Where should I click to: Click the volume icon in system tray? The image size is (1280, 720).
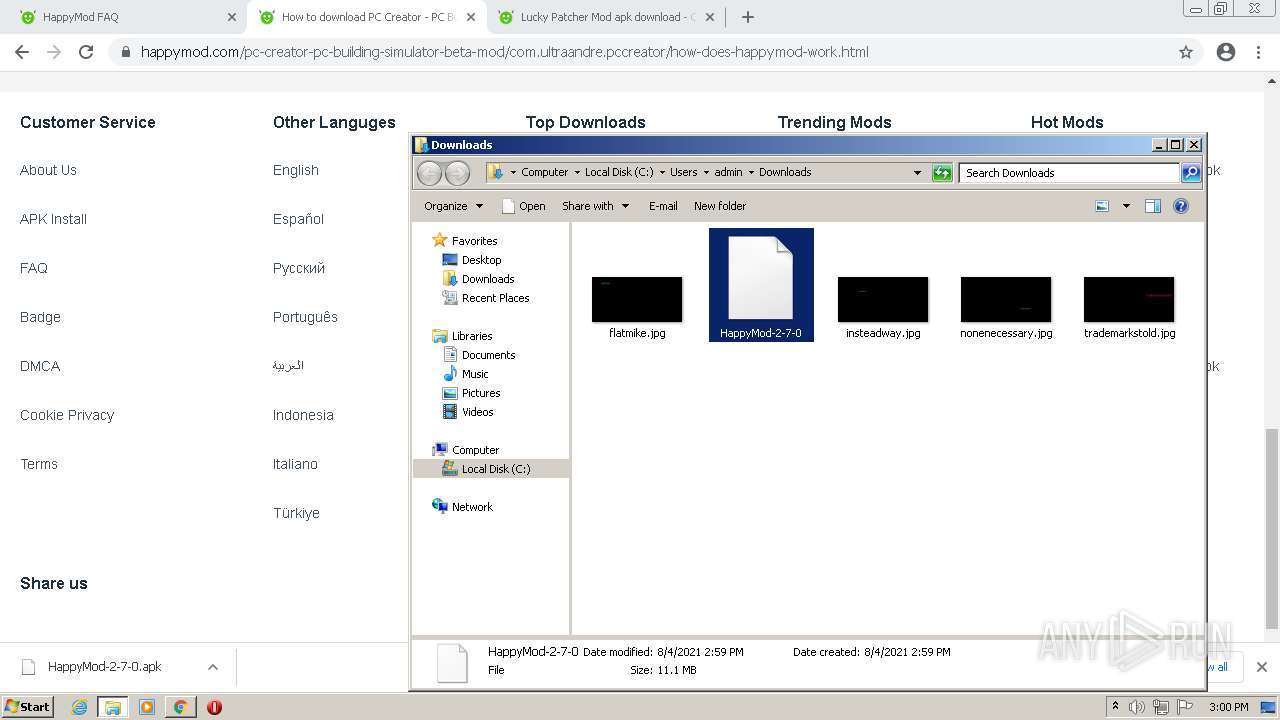click(x=1137, y=707)
